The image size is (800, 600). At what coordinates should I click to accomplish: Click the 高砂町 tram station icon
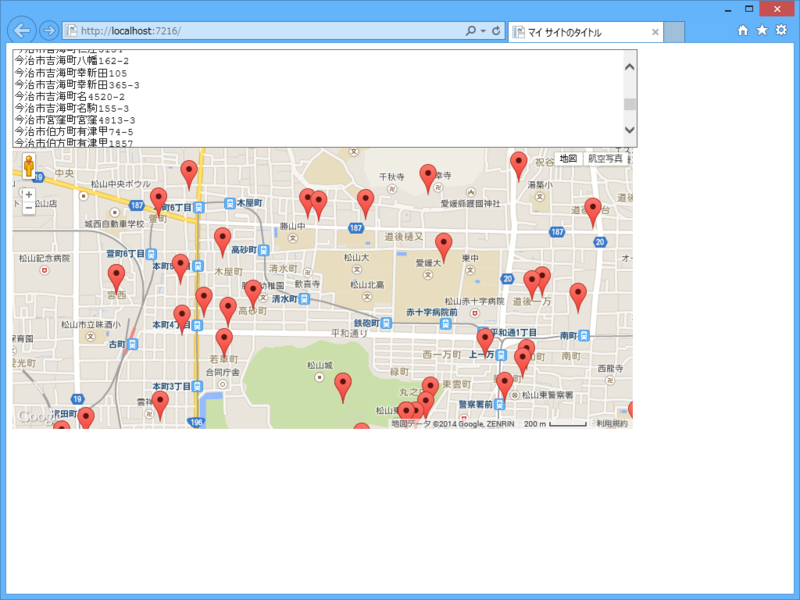click(x=263, y=250)
